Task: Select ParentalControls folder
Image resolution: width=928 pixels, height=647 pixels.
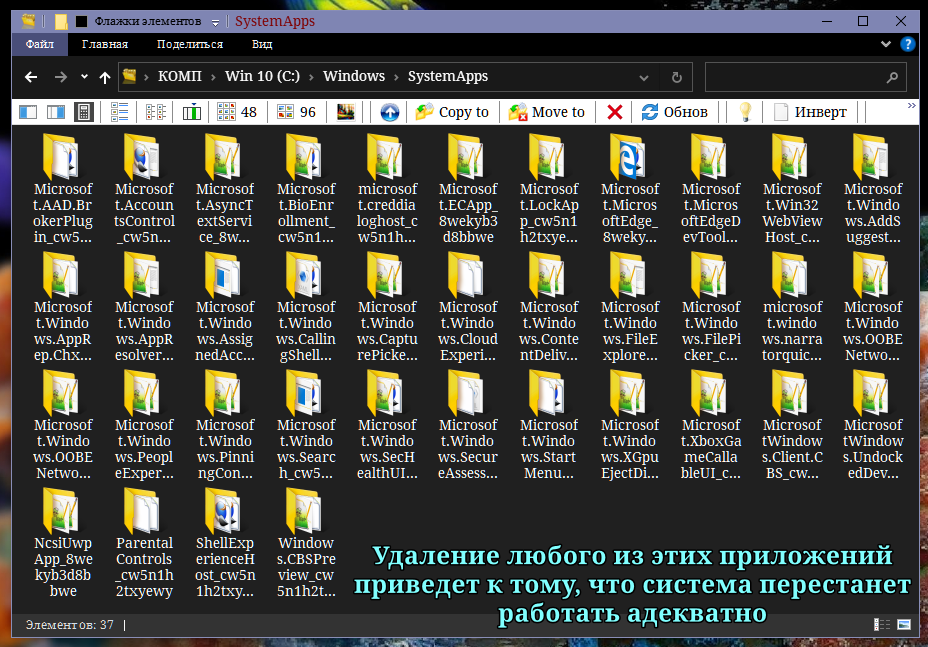Action: (x=144, y=543)
